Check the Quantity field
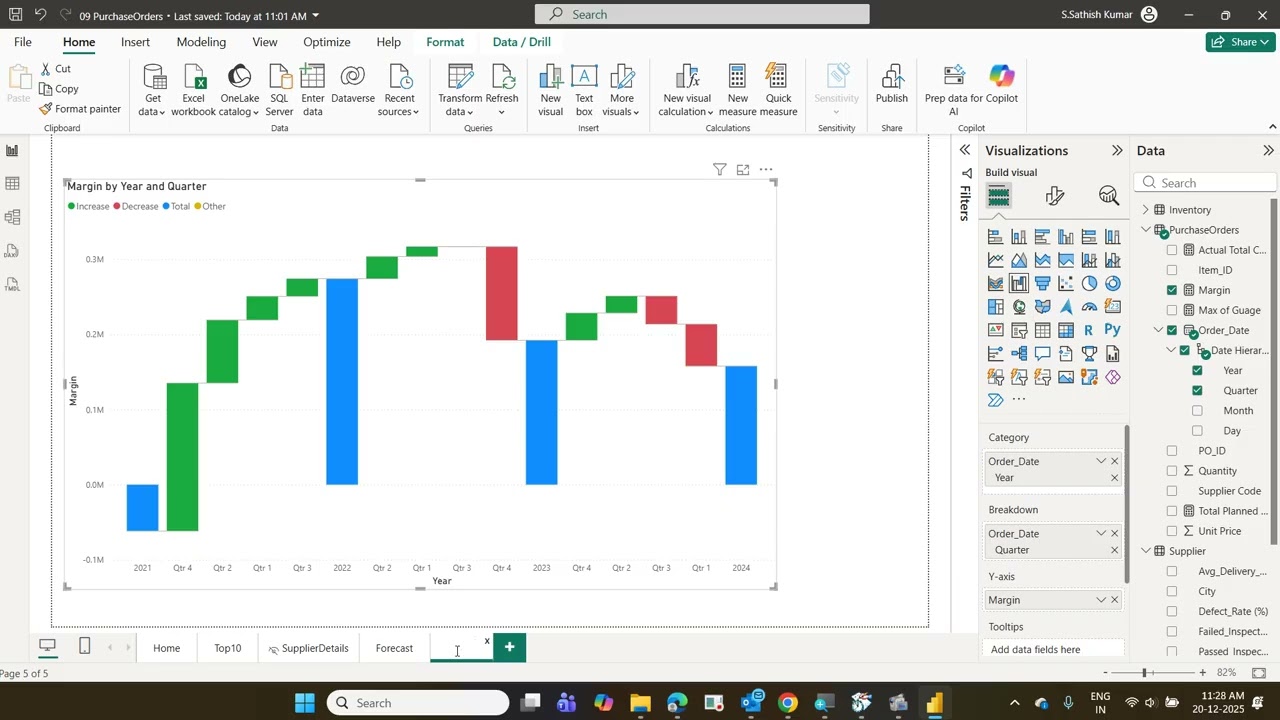The width and height of the screenshot is (1280, 720). (x=1172, y=471)
